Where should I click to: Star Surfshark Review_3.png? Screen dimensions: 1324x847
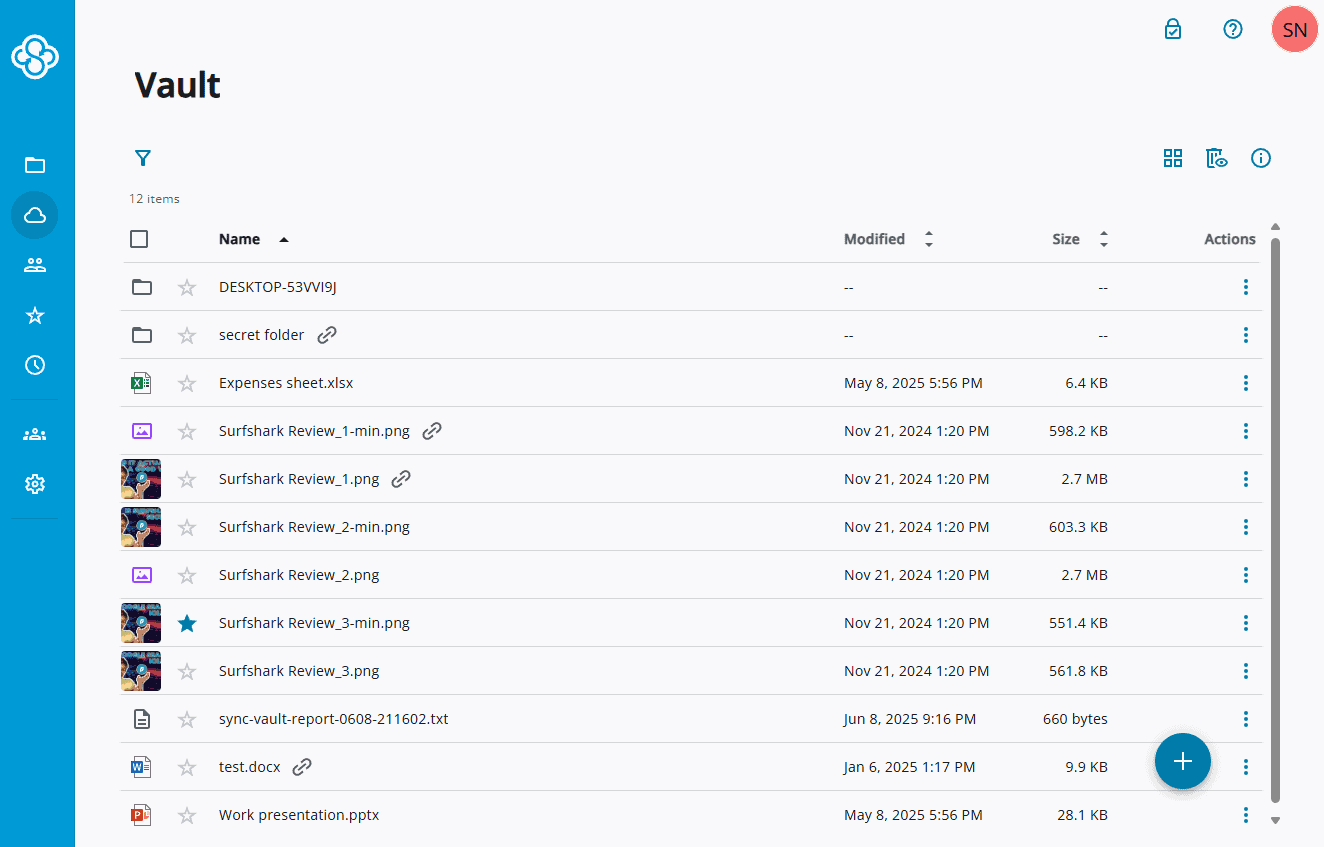coord(187,671)
